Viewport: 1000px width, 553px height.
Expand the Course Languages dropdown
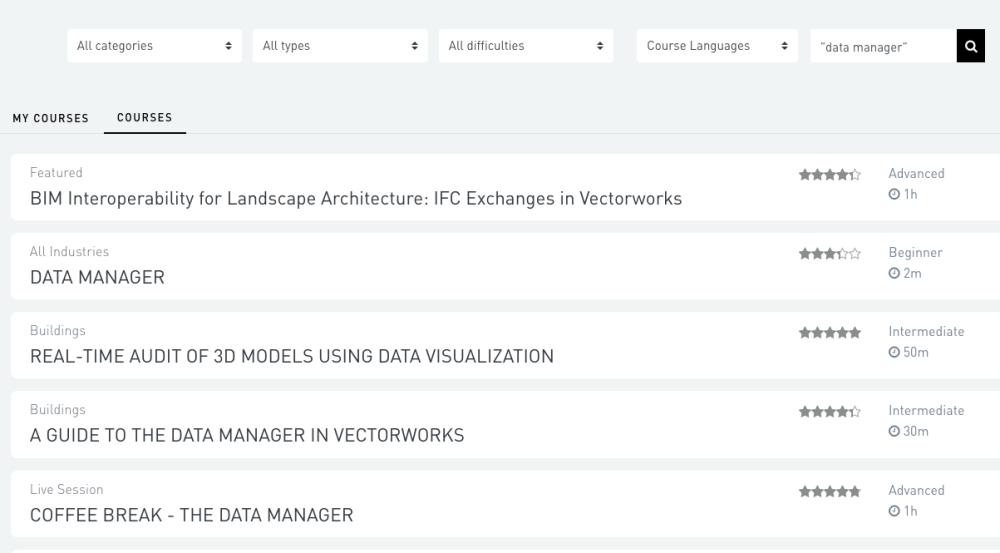tap(717, 46)
